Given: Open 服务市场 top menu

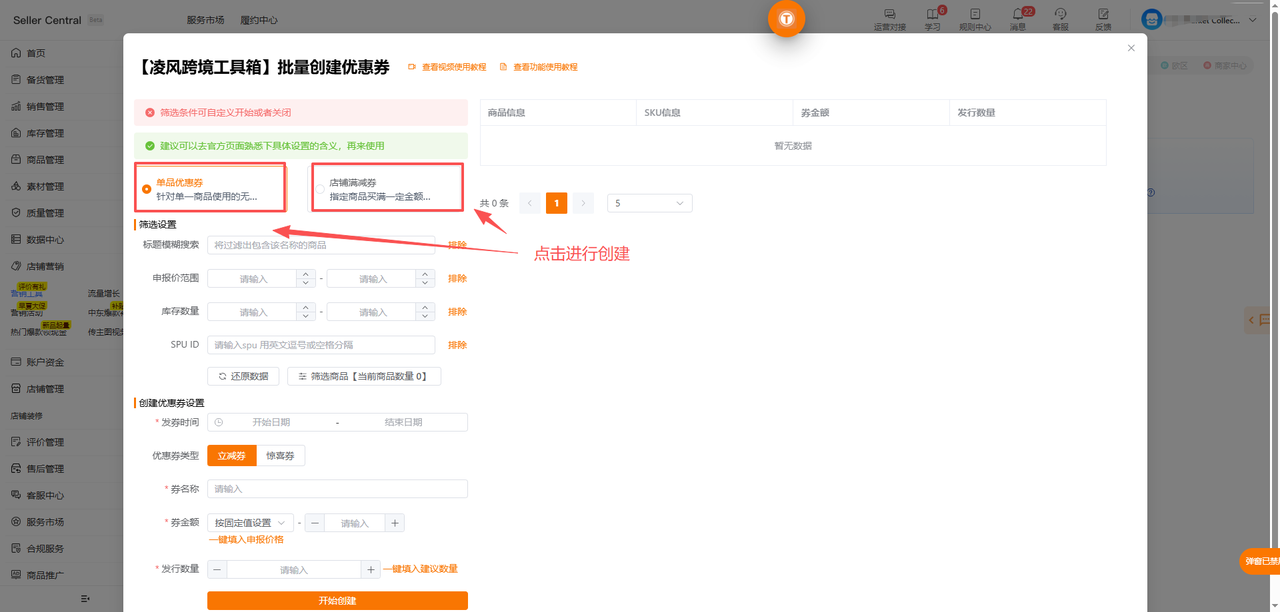Looking at the screenshot, I should tap(205, 20).
